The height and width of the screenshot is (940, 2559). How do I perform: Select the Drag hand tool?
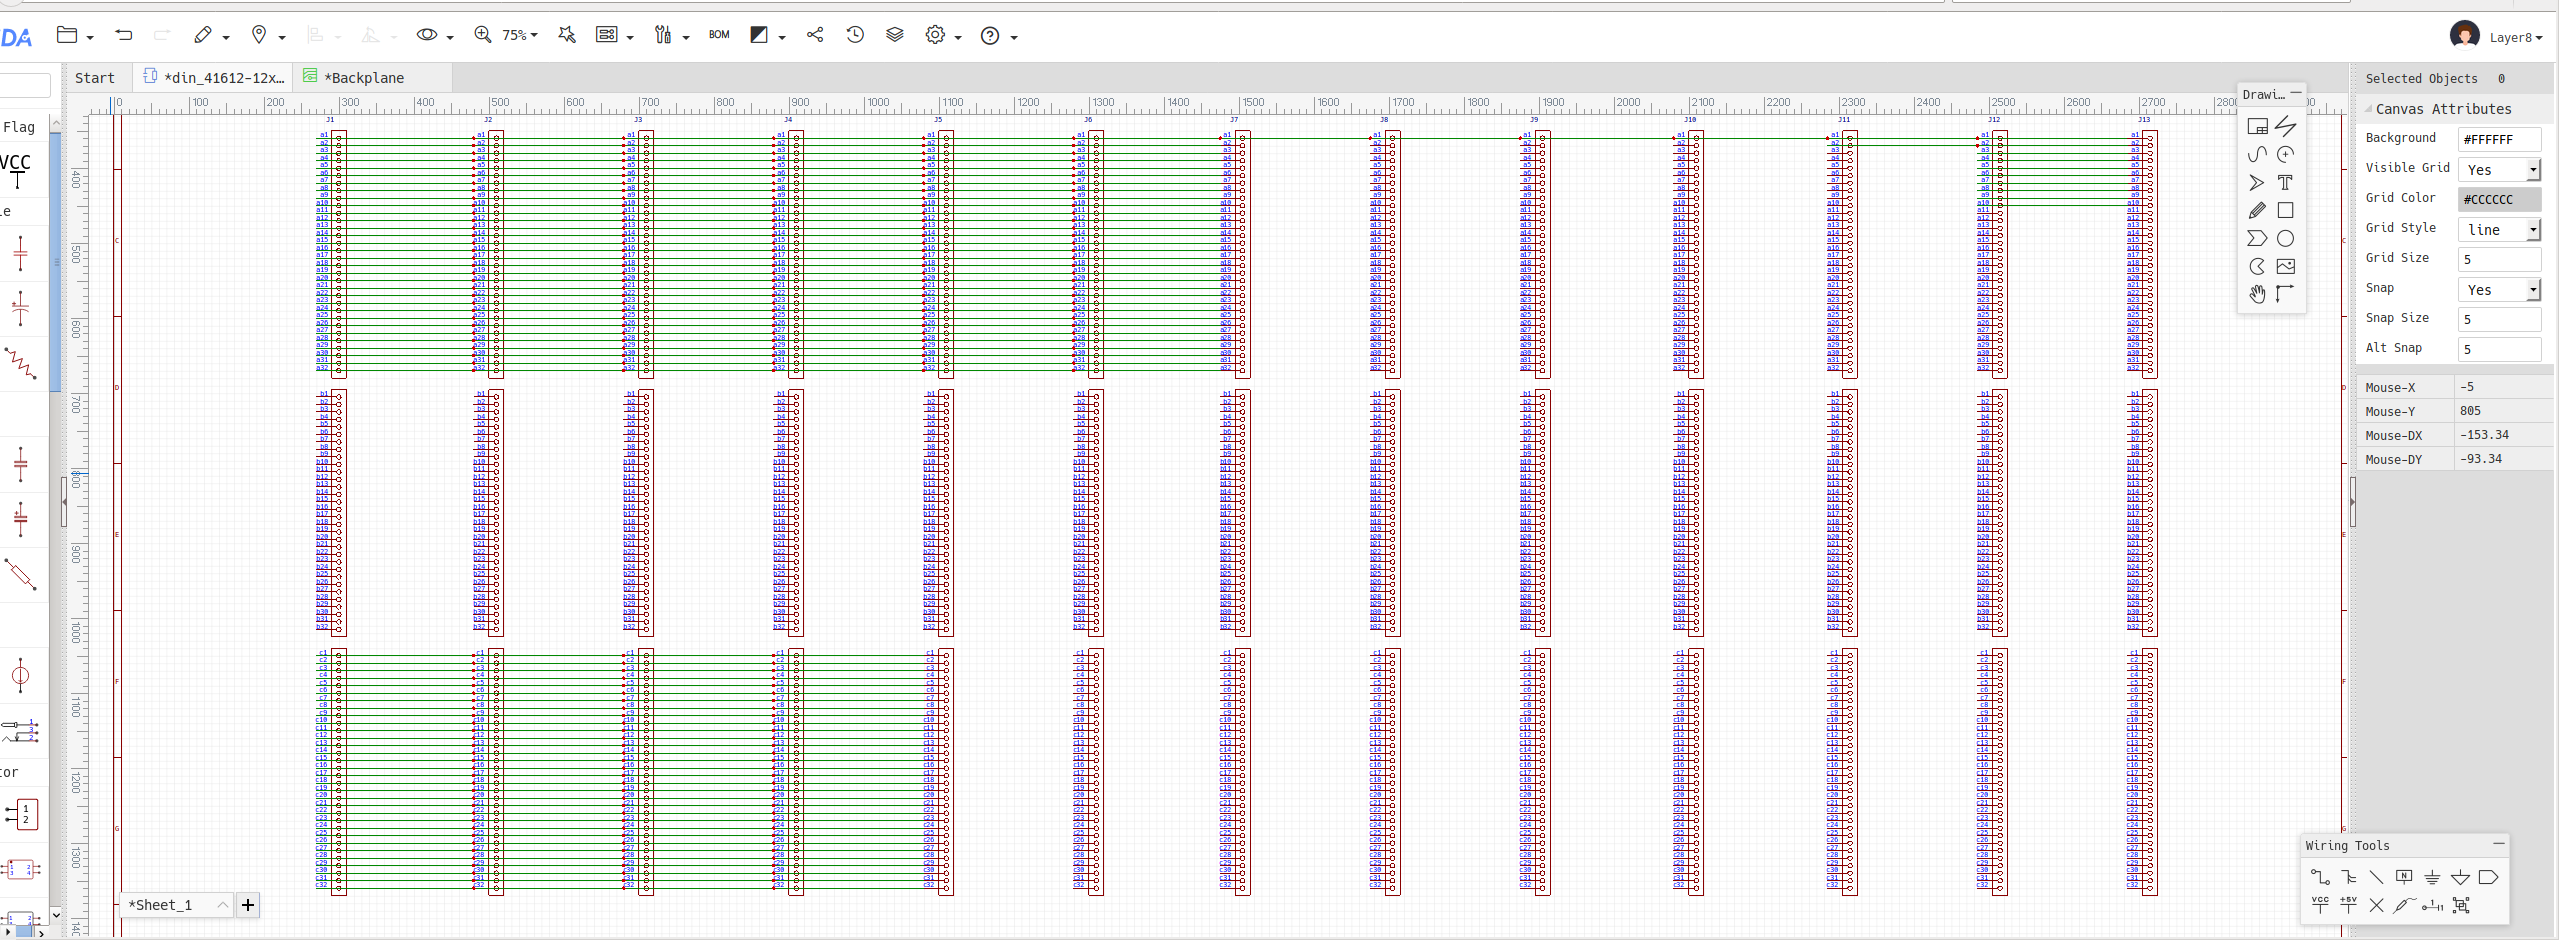pyautogui.click(x=2257, y=293)
